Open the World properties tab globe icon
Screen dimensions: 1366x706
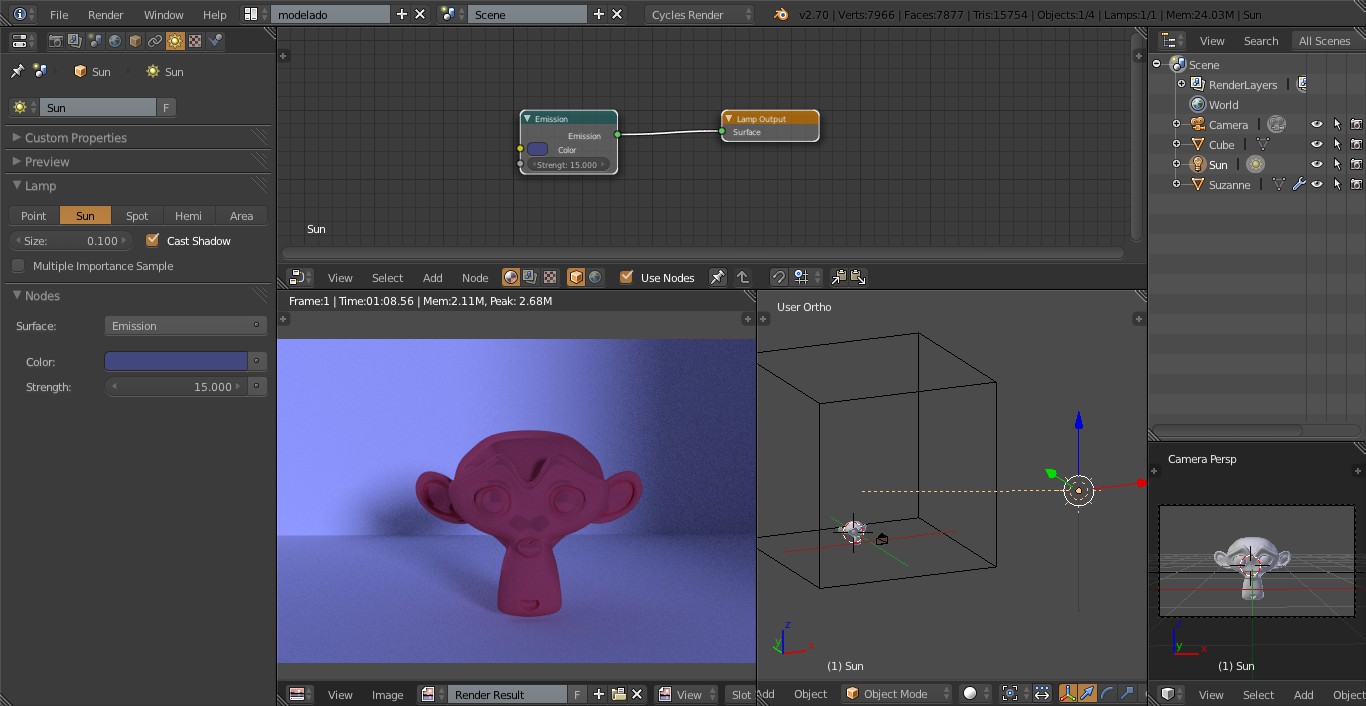coord(115,41)
